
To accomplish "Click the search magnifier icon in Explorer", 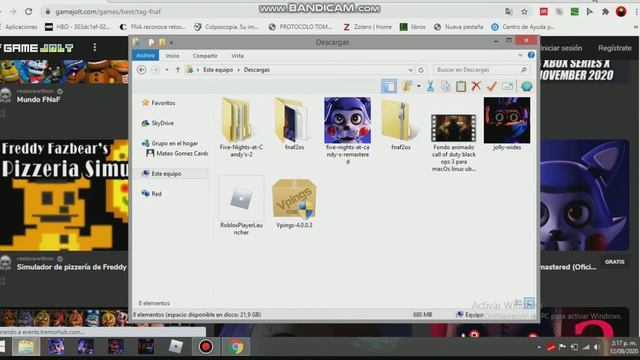I will 524,70.
